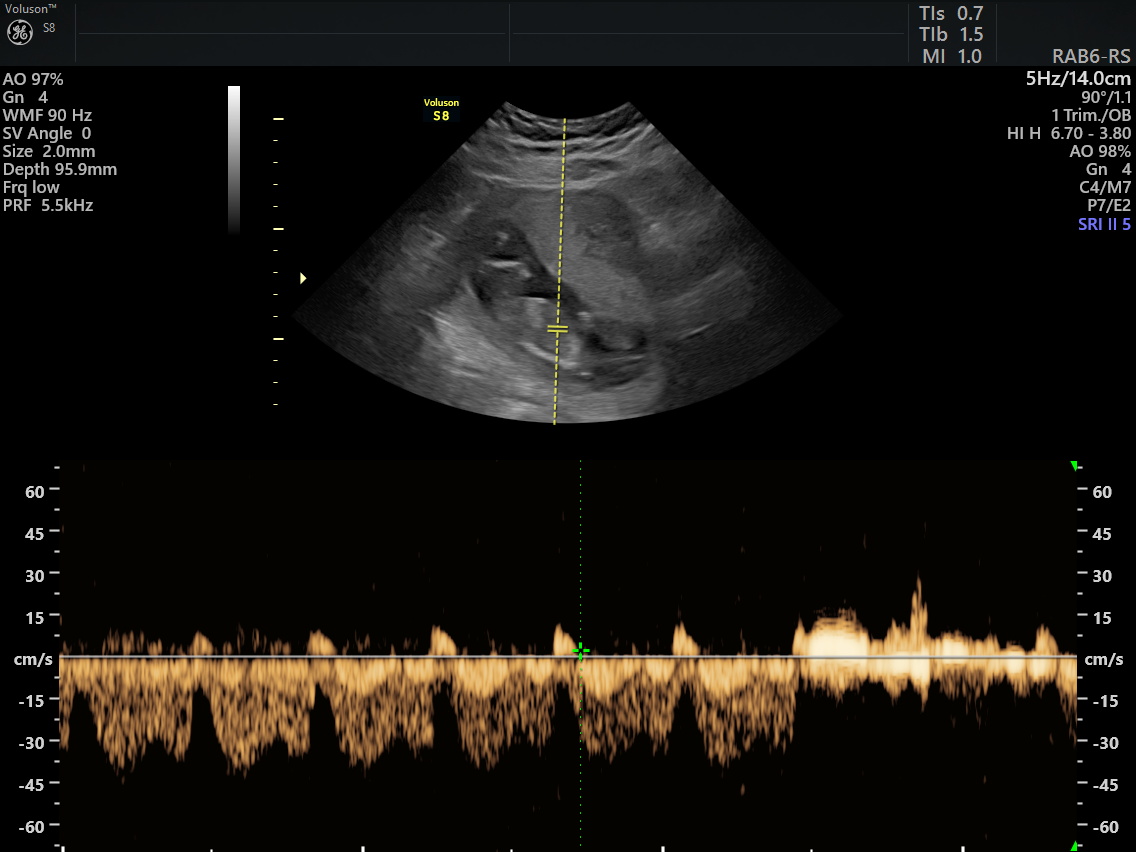
Task: Select the yellow focus triangle beside depth scale
Action: point(303,278)
